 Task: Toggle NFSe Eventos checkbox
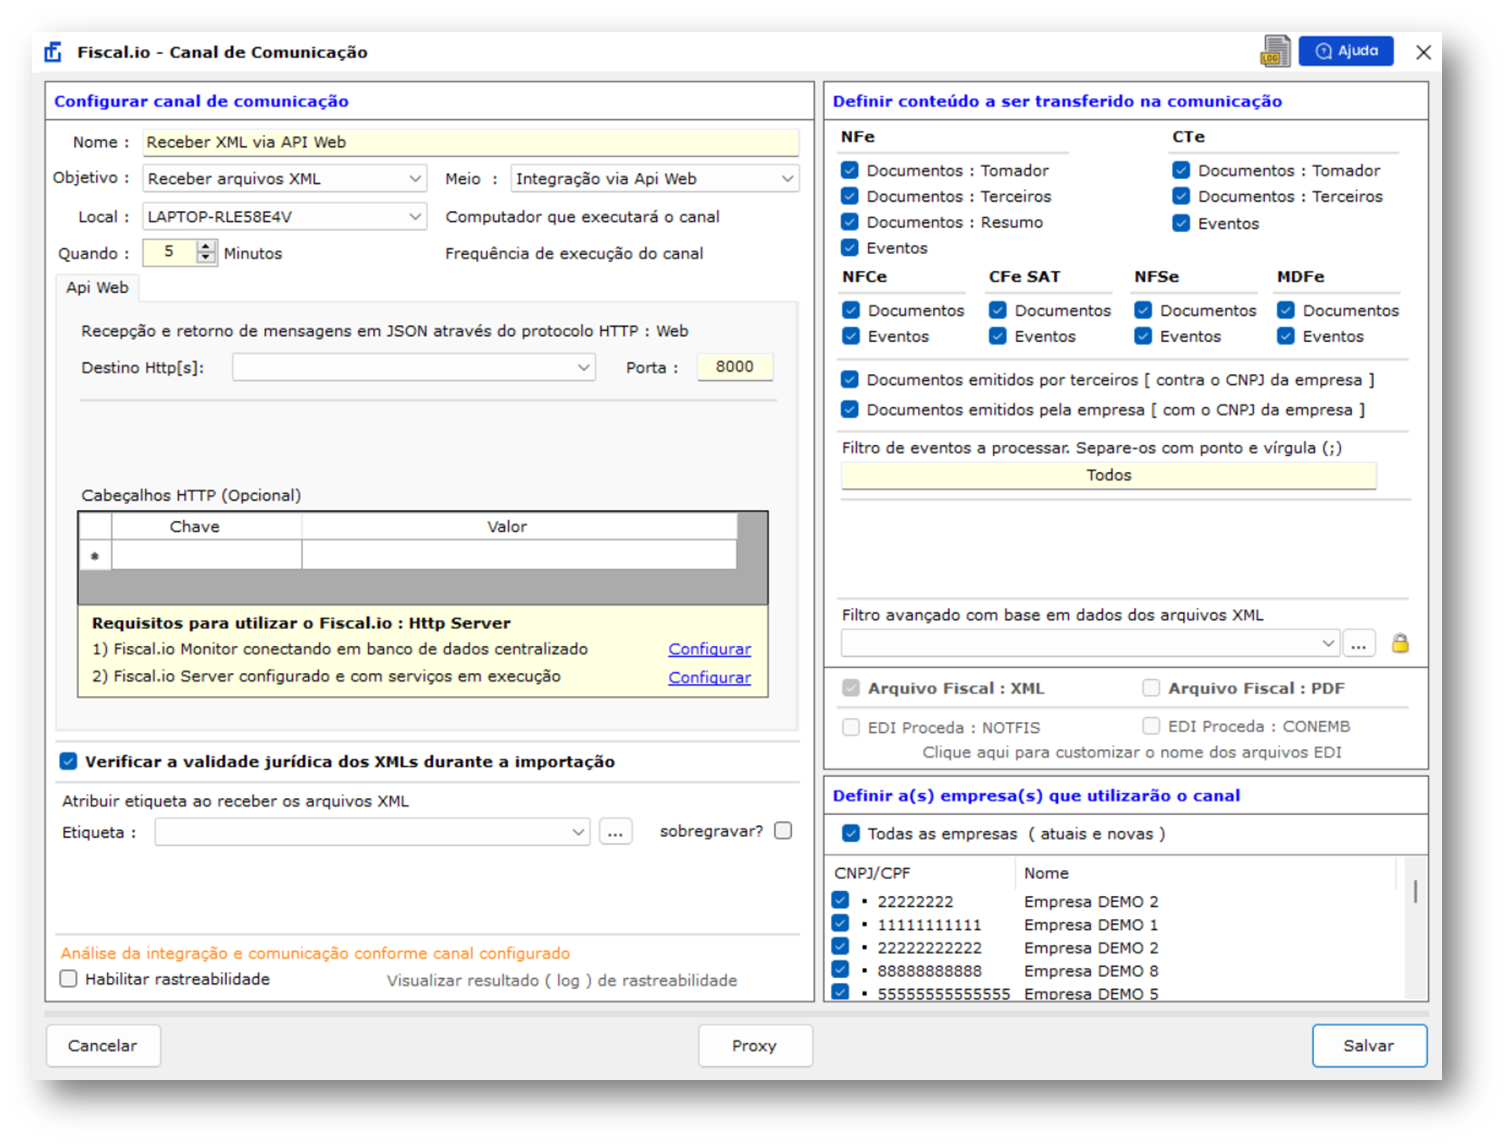[1143, 336]
